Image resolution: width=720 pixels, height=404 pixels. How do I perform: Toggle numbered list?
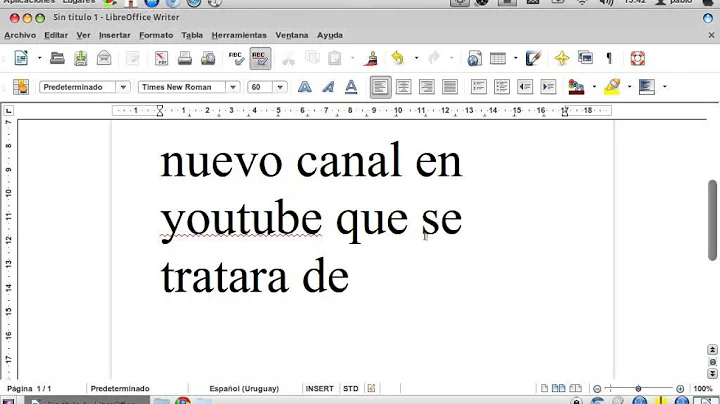pos(478,87)
